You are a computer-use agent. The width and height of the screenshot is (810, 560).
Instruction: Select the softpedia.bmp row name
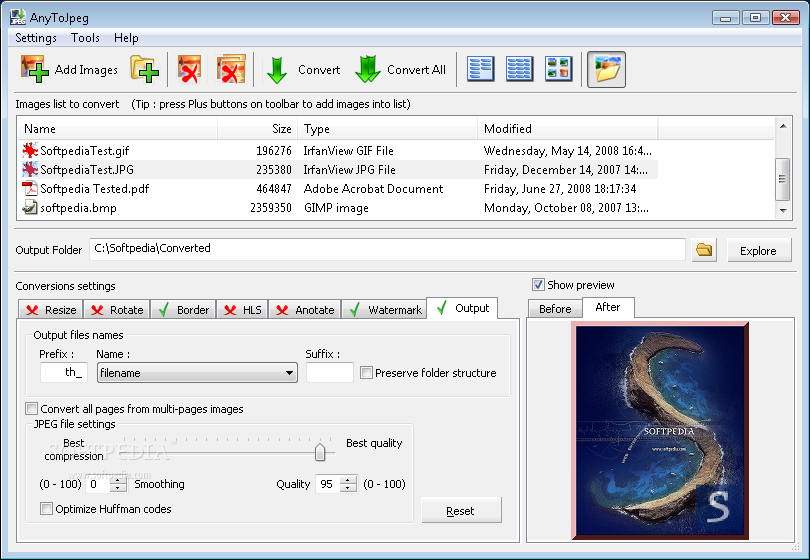(x=79, y=208)
